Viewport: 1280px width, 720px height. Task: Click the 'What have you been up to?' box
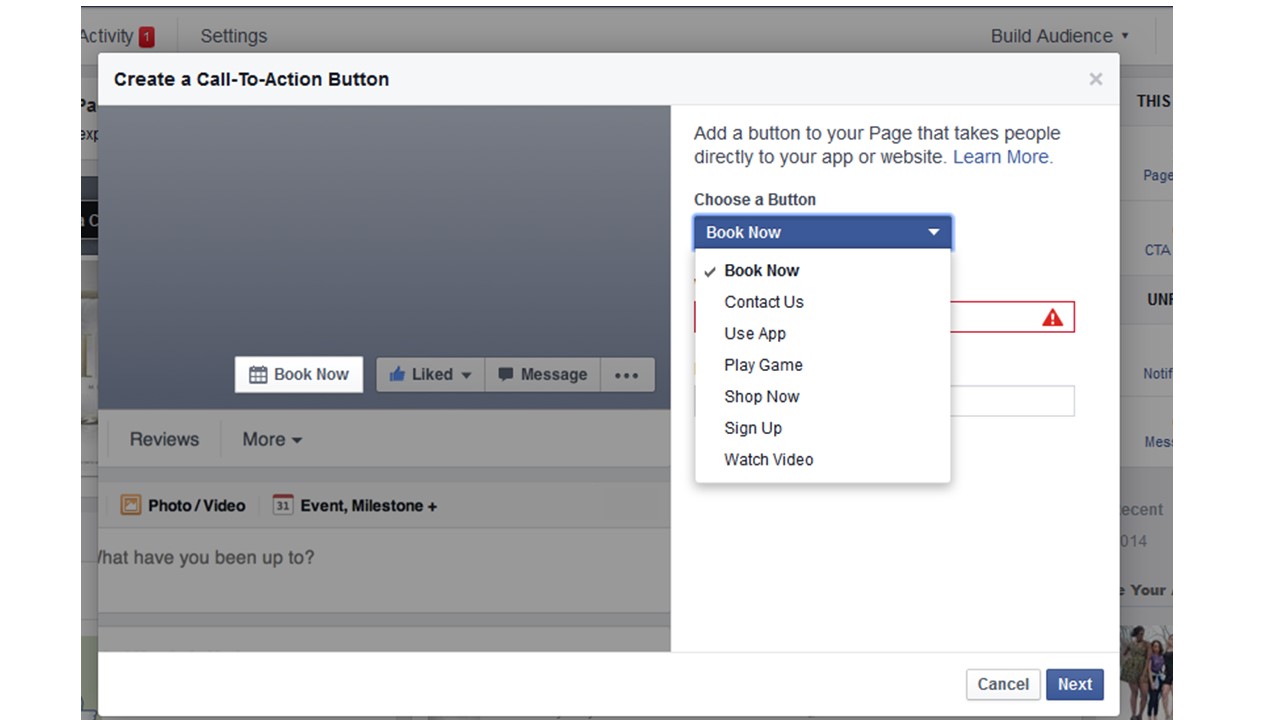coord(384,570)
